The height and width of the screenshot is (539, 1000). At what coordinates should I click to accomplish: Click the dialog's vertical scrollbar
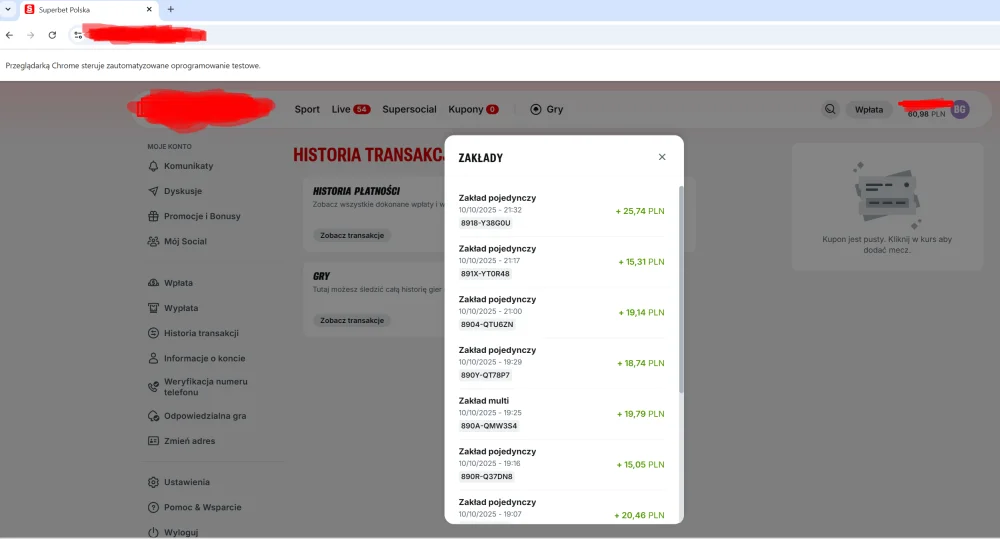[681, 290]
